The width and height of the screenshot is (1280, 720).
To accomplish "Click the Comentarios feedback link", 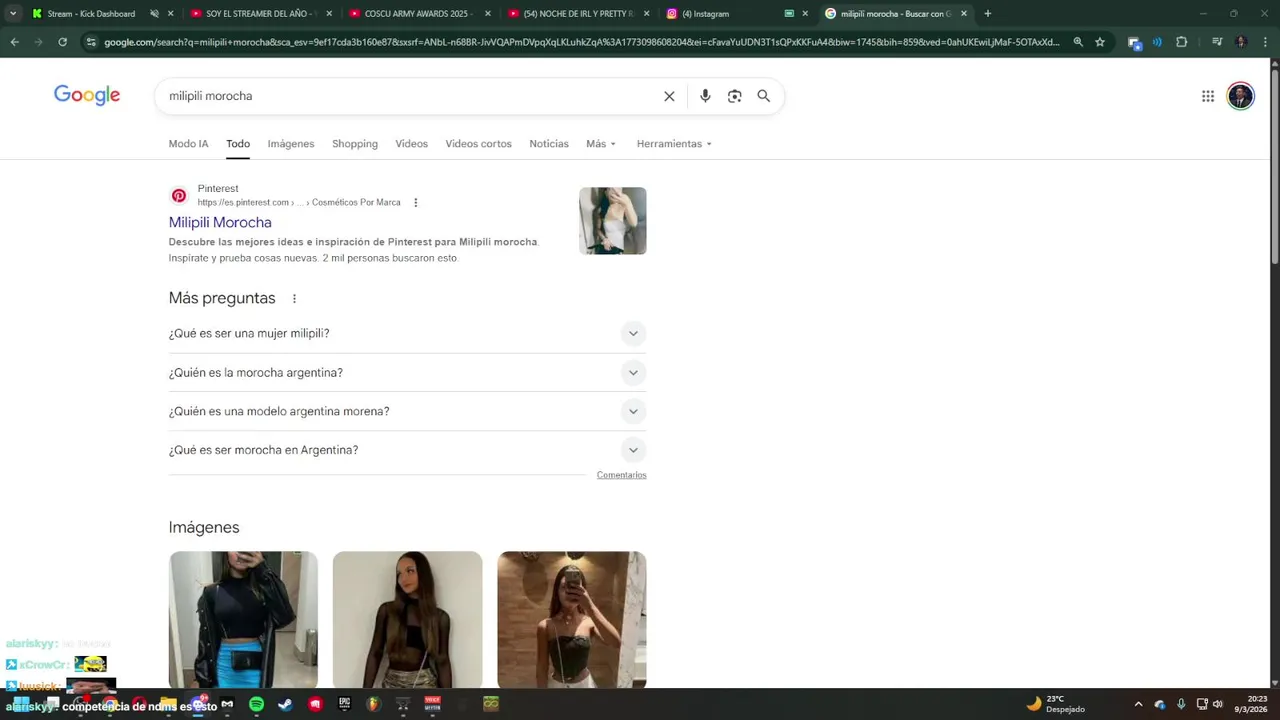I will [x=621, y=475].
